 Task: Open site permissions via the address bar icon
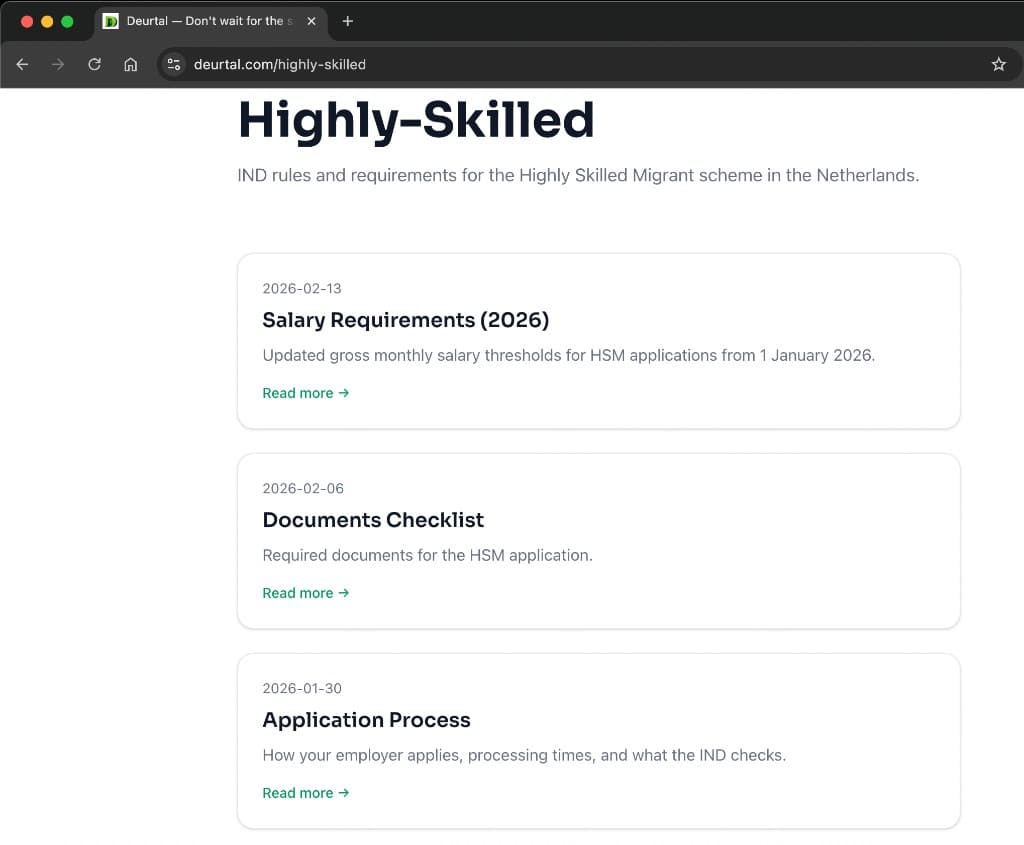point(172,64)
